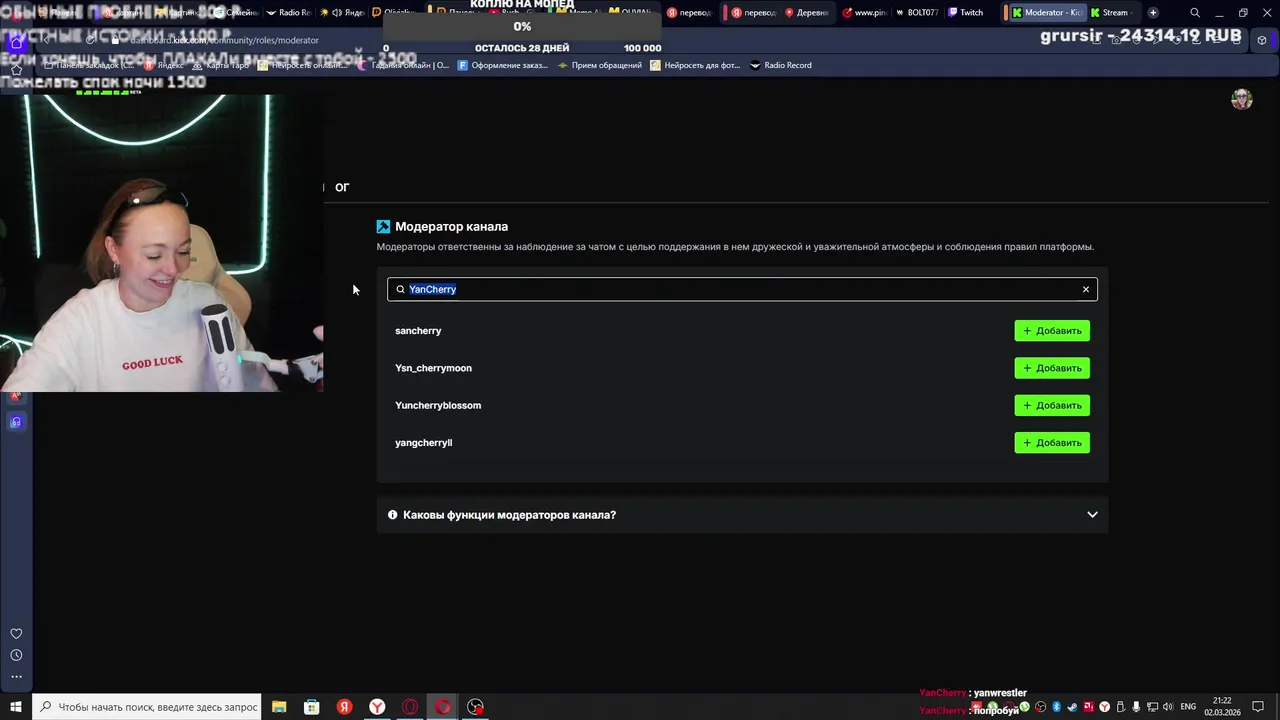Image resolution: width=1280 pixels, height=720 pixels.
Task: Click the Windows taskbar search box
Action: tap(147, 707)
